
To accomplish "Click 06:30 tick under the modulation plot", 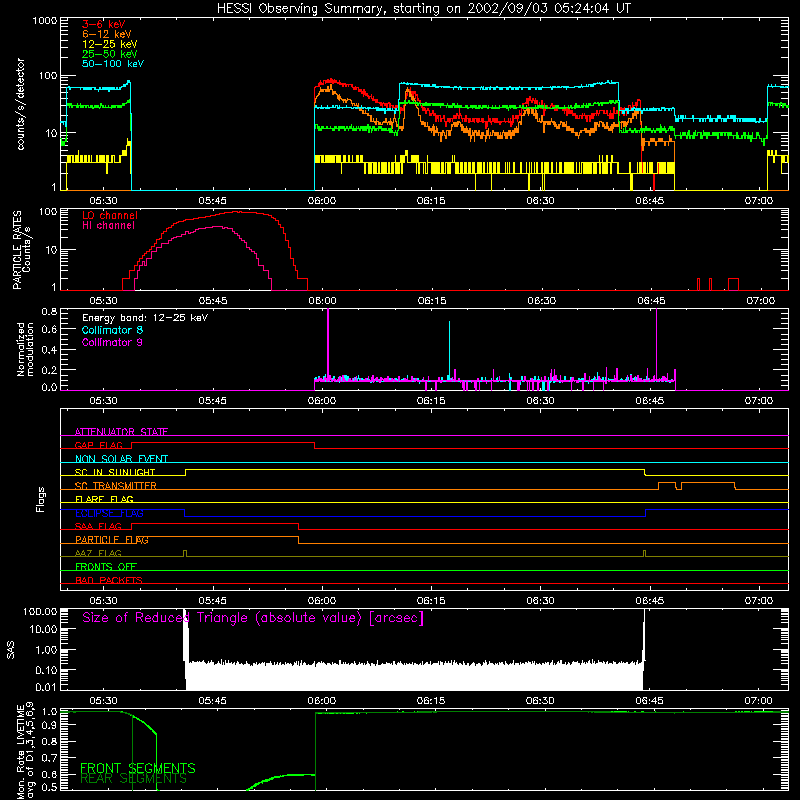I will pyautogui.click(x=540, y=401).
